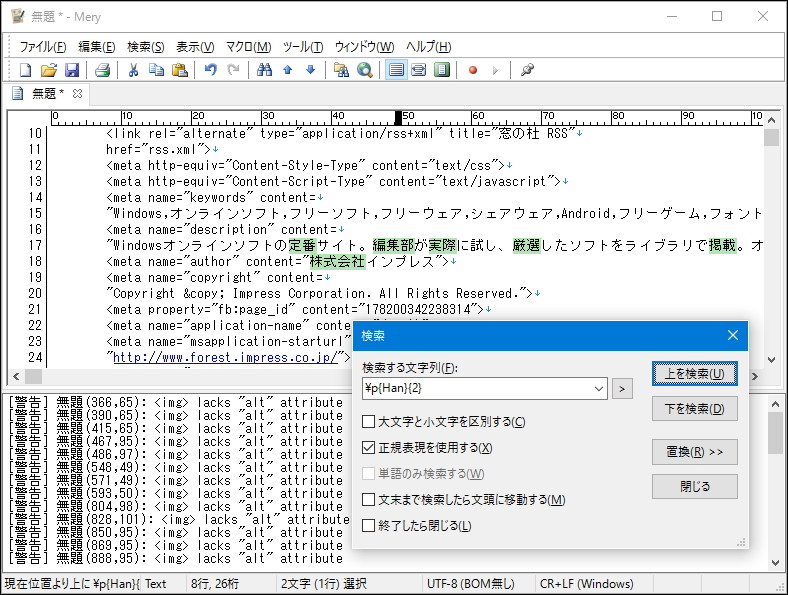
Task: Expand the 置換(R) >> replace section
Action: tap(695, 452)
